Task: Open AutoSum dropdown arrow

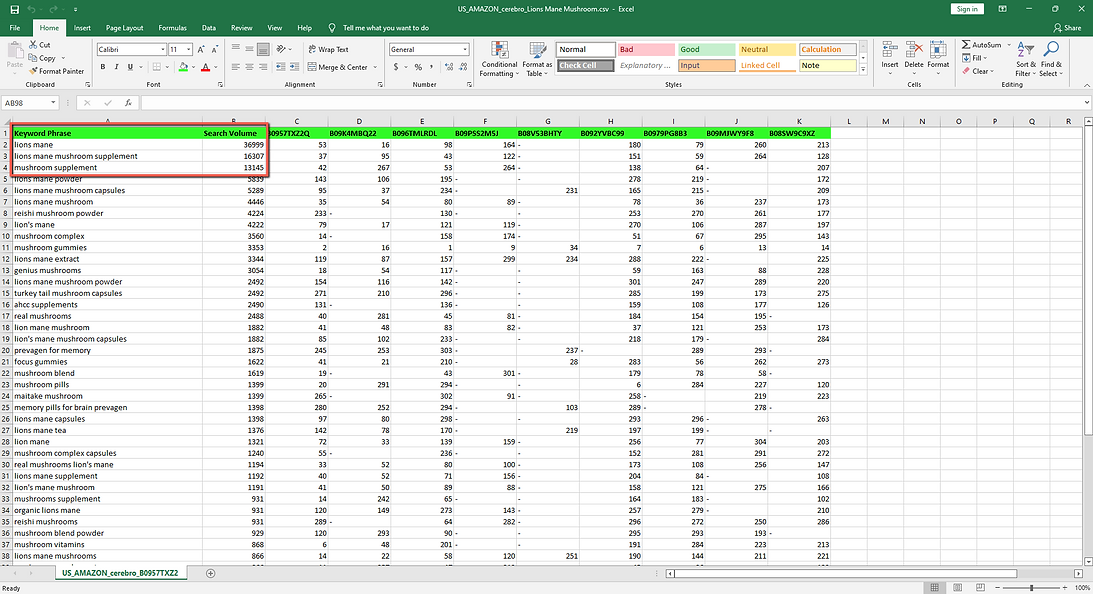Action: click(1009, 45)
